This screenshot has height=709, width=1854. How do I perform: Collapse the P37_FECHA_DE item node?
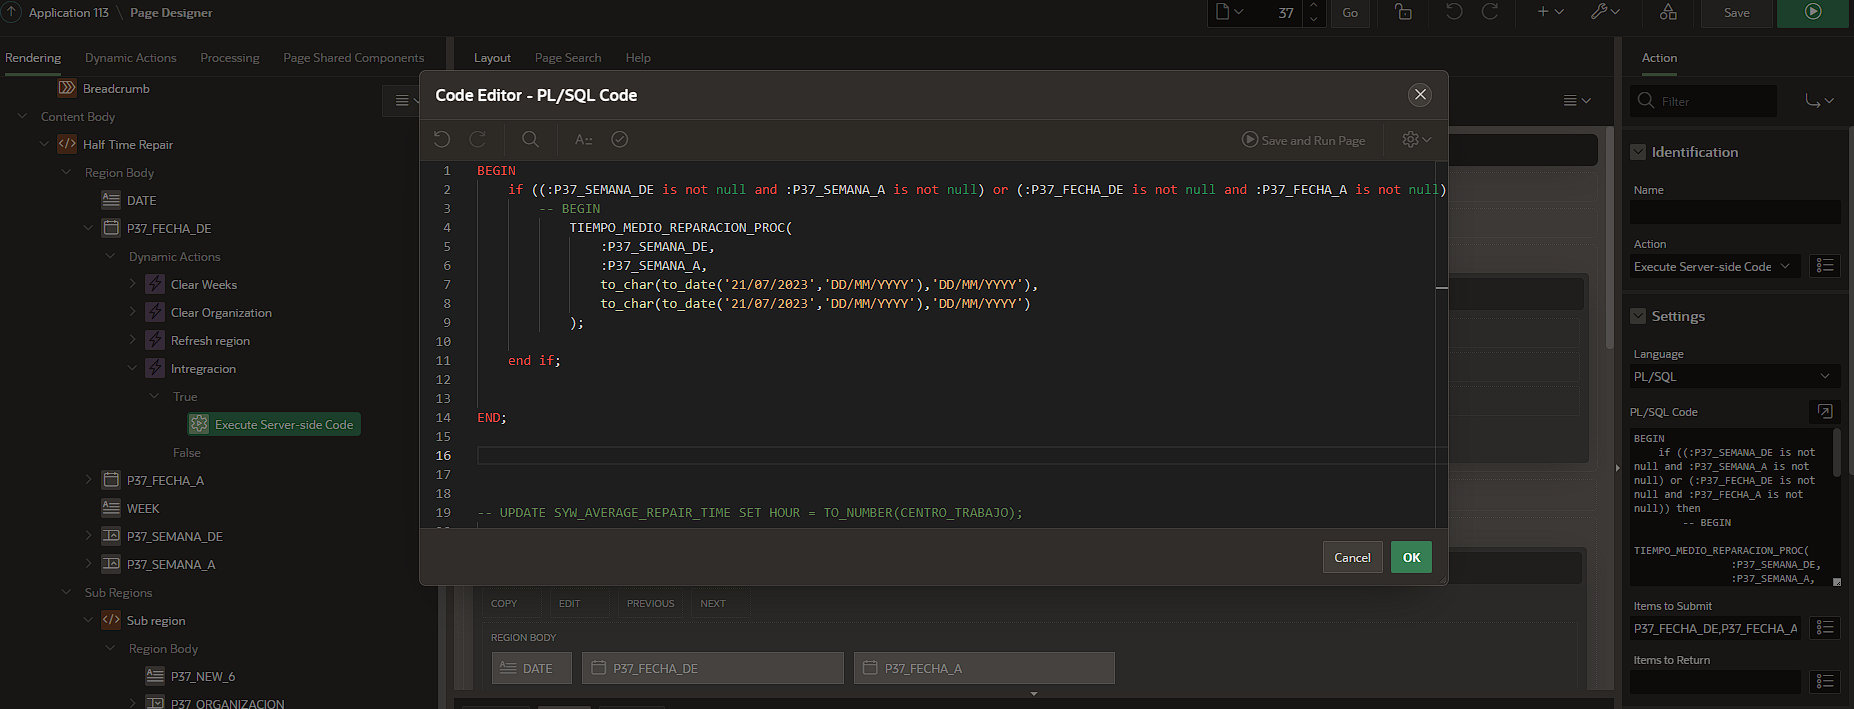click(88, 228)
